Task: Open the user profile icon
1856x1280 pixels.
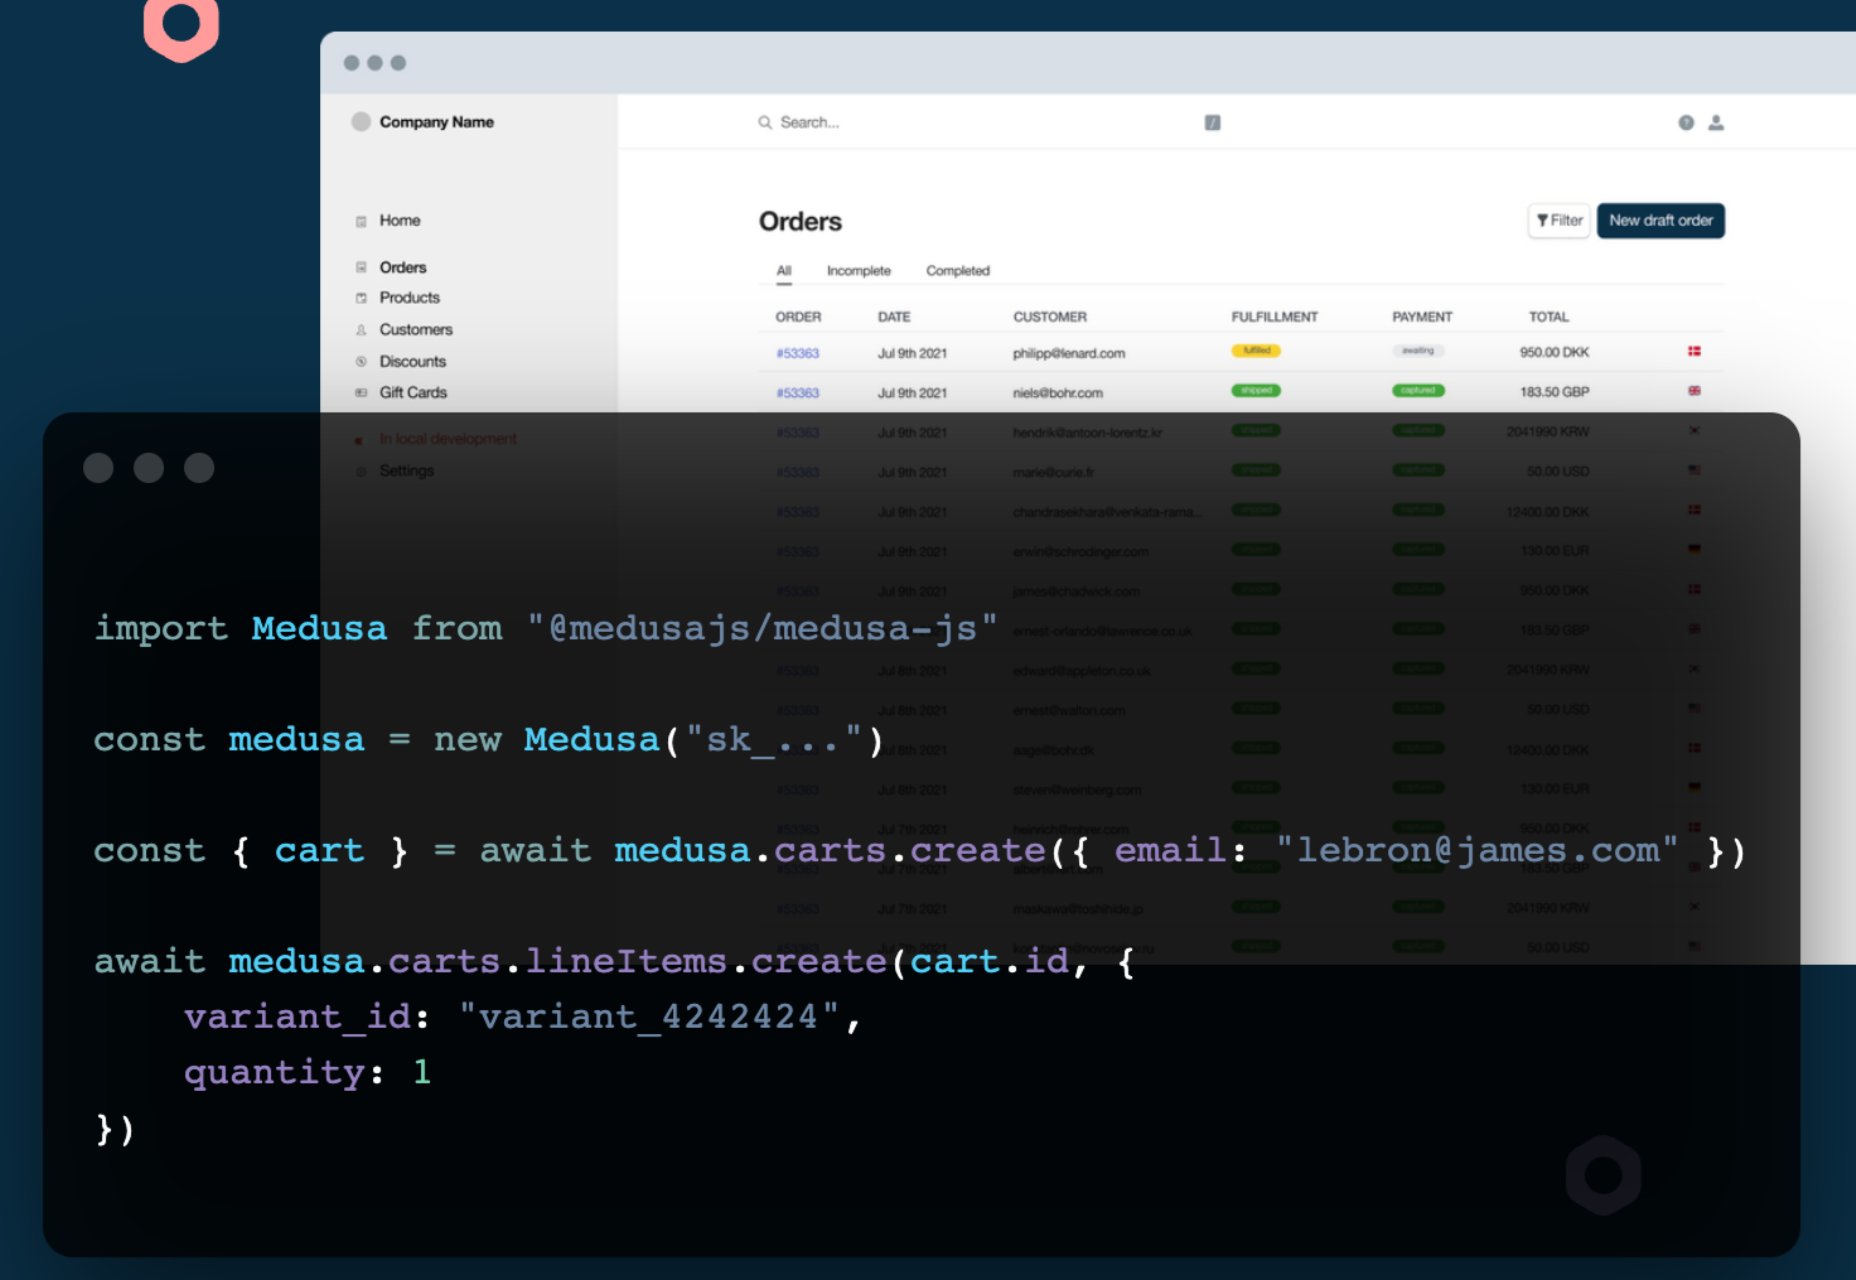Action: click(1716, 122)
